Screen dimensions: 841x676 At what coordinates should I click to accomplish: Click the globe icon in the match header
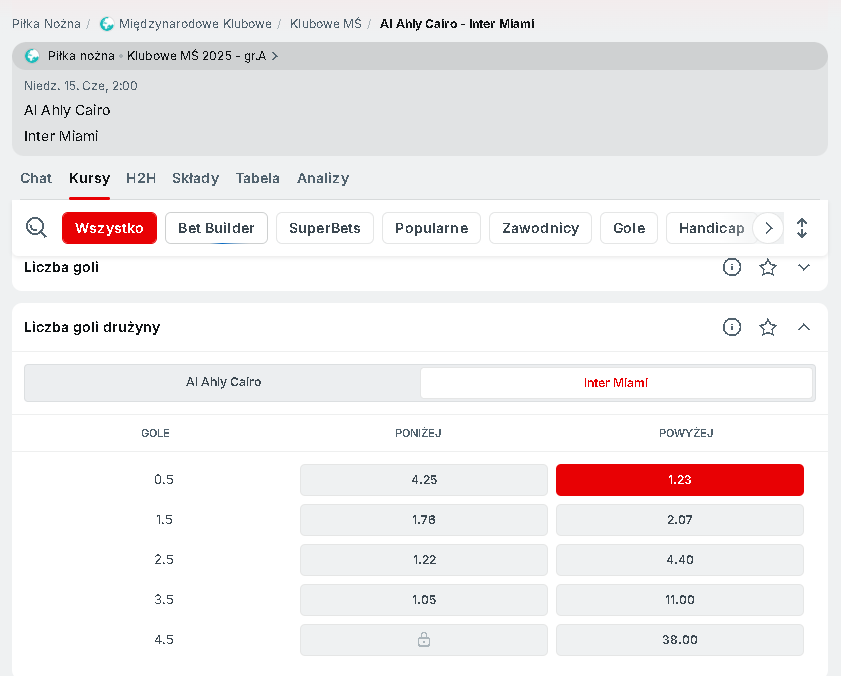pyautogui.click(x=32, y=56)
